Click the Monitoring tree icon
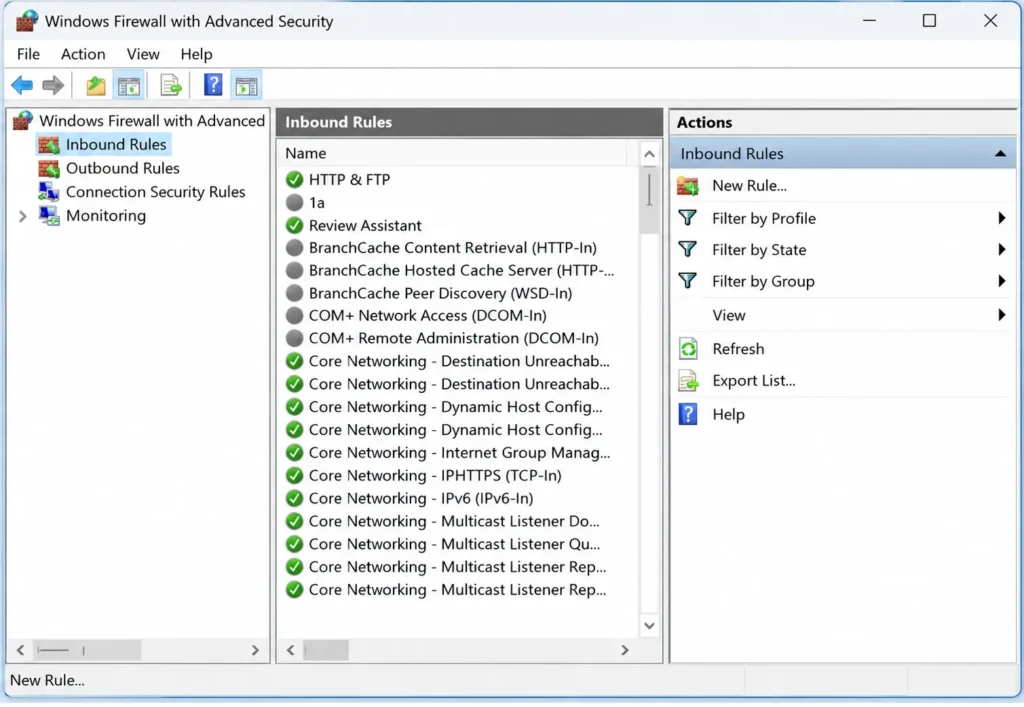 [49, 216]
